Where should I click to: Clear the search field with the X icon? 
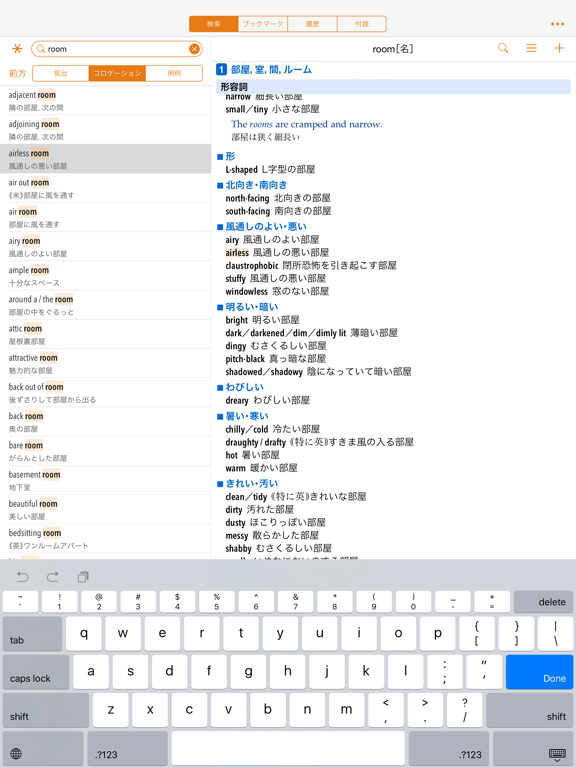194,49
